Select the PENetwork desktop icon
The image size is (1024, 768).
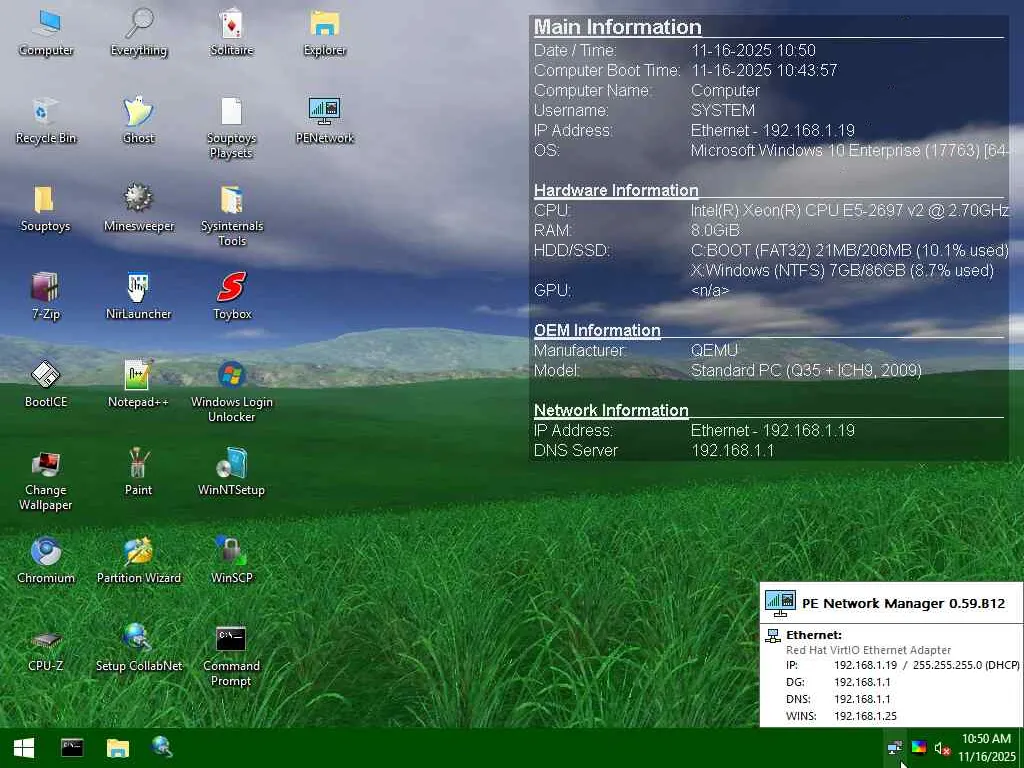click(325, 121)
